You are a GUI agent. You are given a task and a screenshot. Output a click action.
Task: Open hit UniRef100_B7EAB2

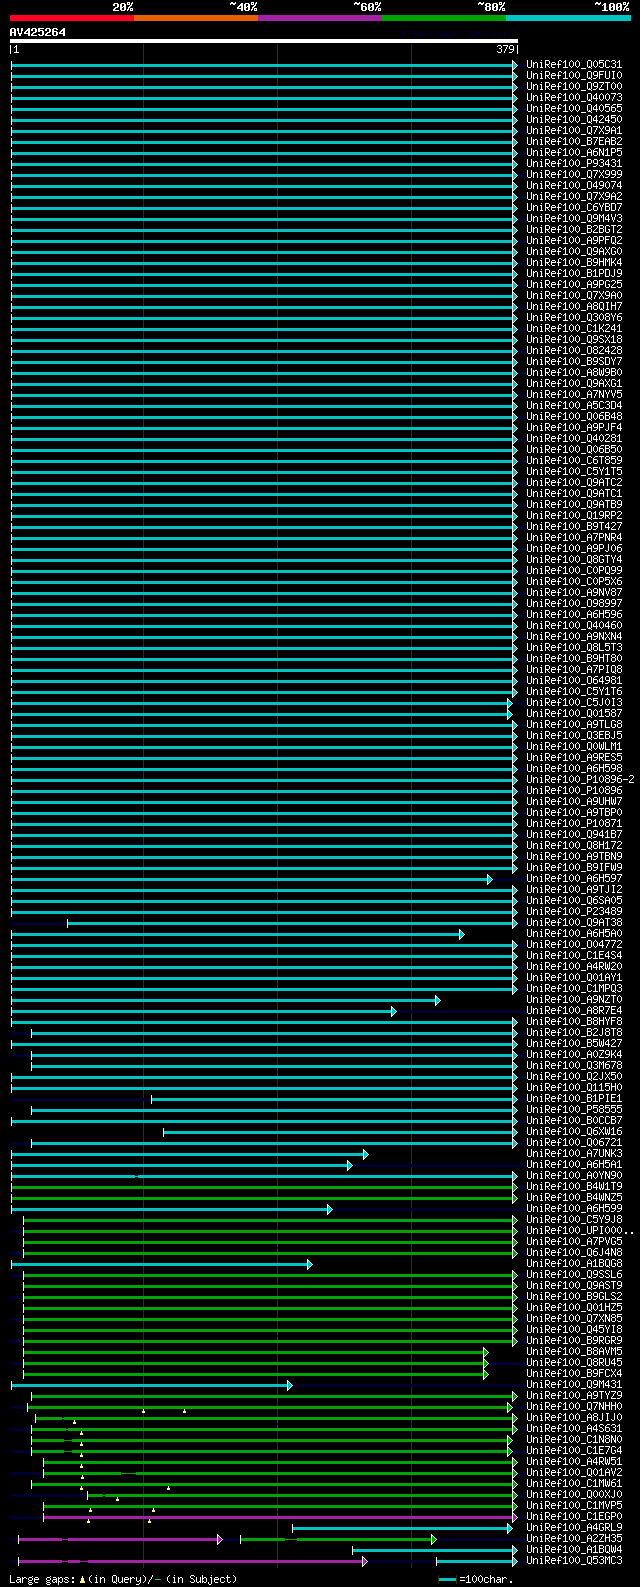pyautogui.click(x=574, y=141)
